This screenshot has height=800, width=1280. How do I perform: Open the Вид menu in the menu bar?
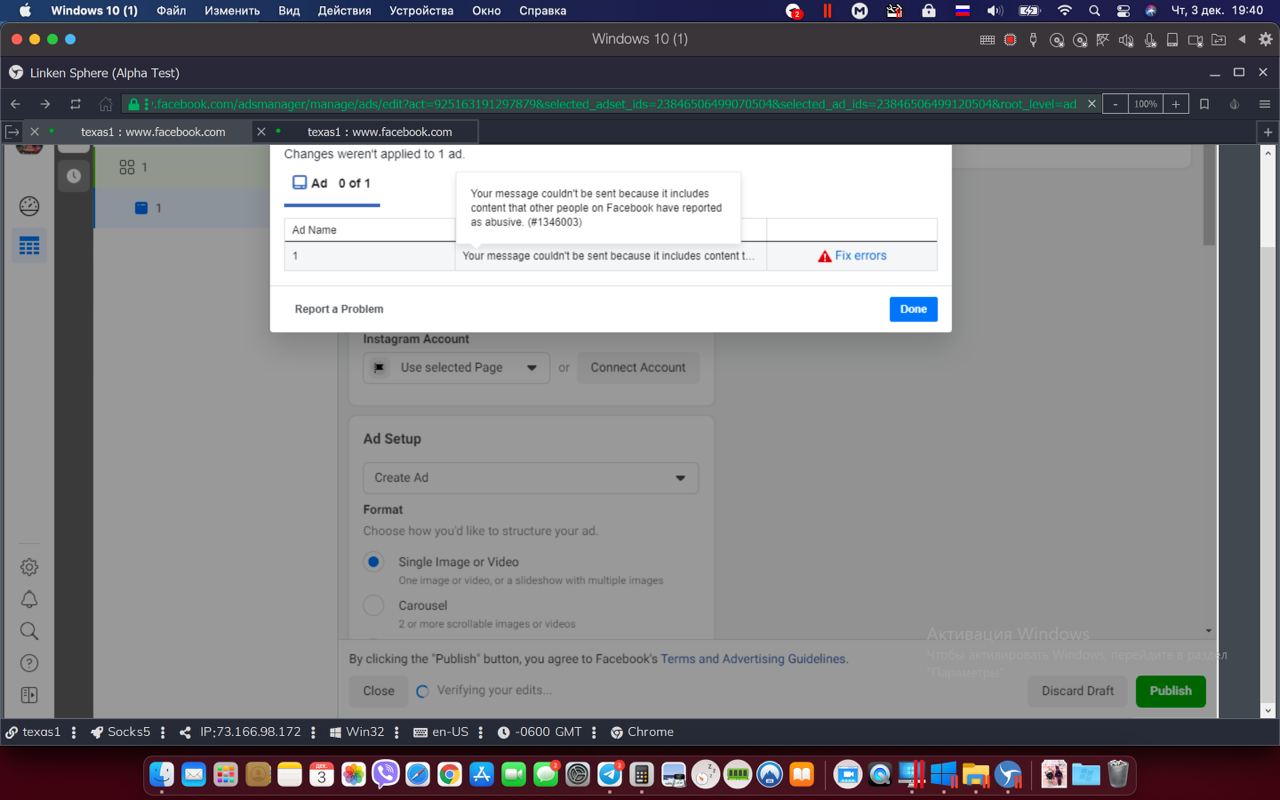point(289,11)
